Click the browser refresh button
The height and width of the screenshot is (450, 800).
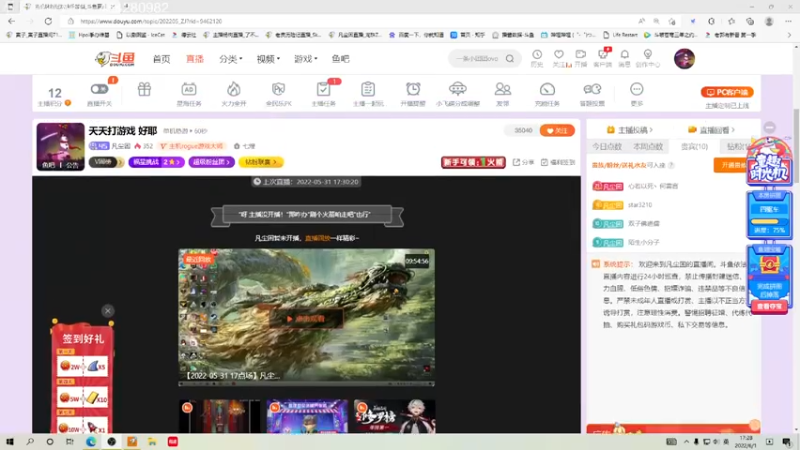point(48,21)
